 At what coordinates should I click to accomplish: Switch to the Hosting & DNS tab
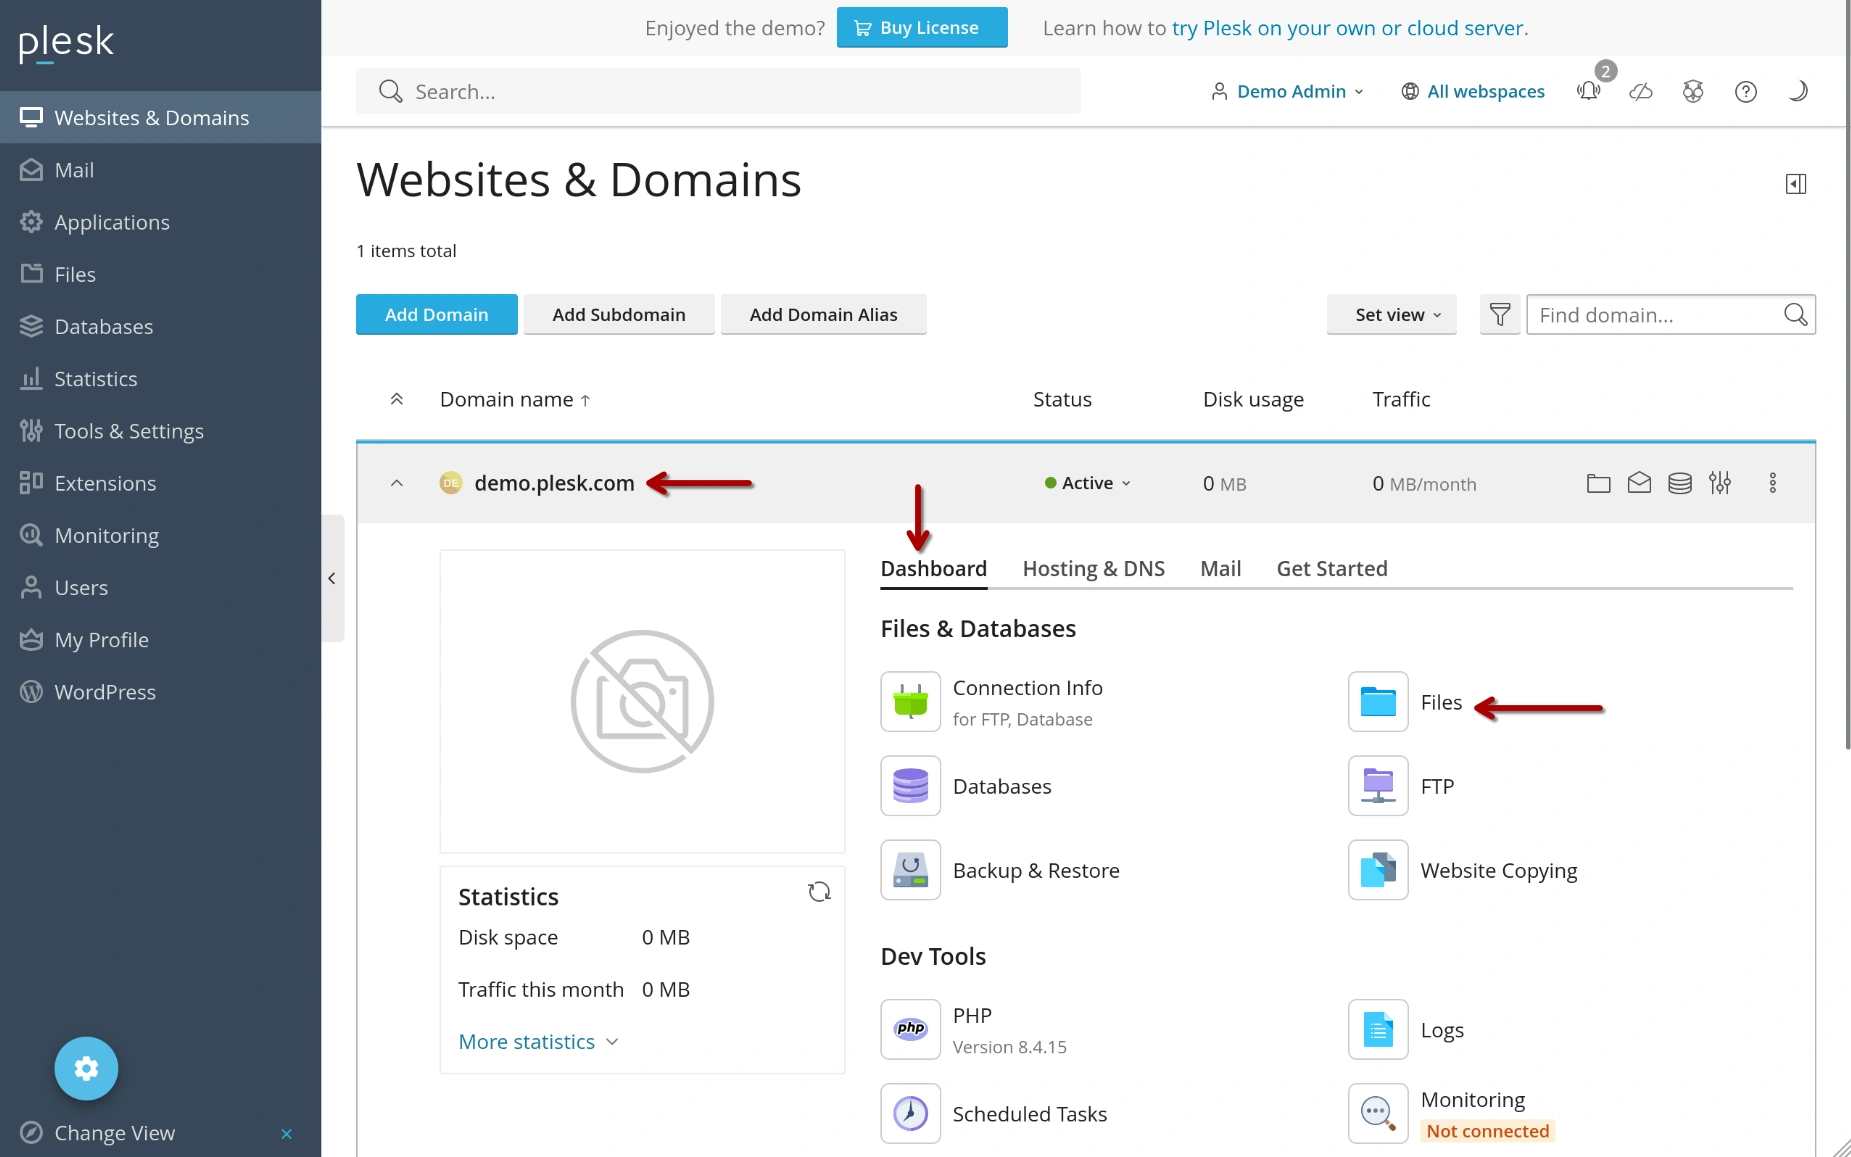point(1093,569)
